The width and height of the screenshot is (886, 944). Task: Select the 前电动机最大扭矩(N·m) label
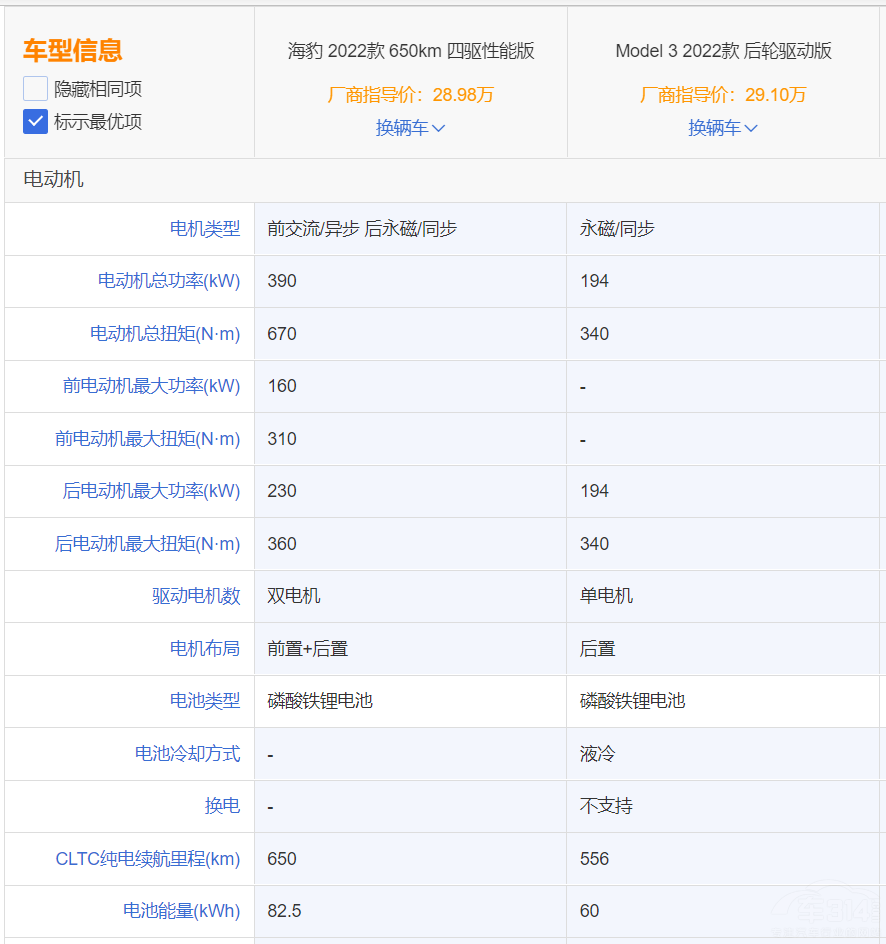tap(148, 439)
